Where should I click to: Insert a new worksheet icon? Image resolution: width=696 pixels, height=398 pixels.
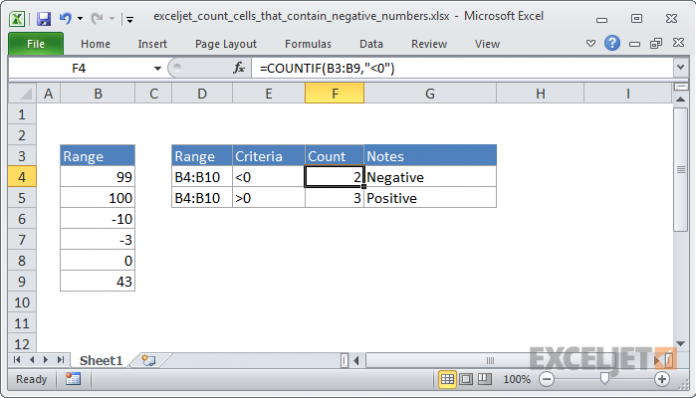tap(148, 360)
